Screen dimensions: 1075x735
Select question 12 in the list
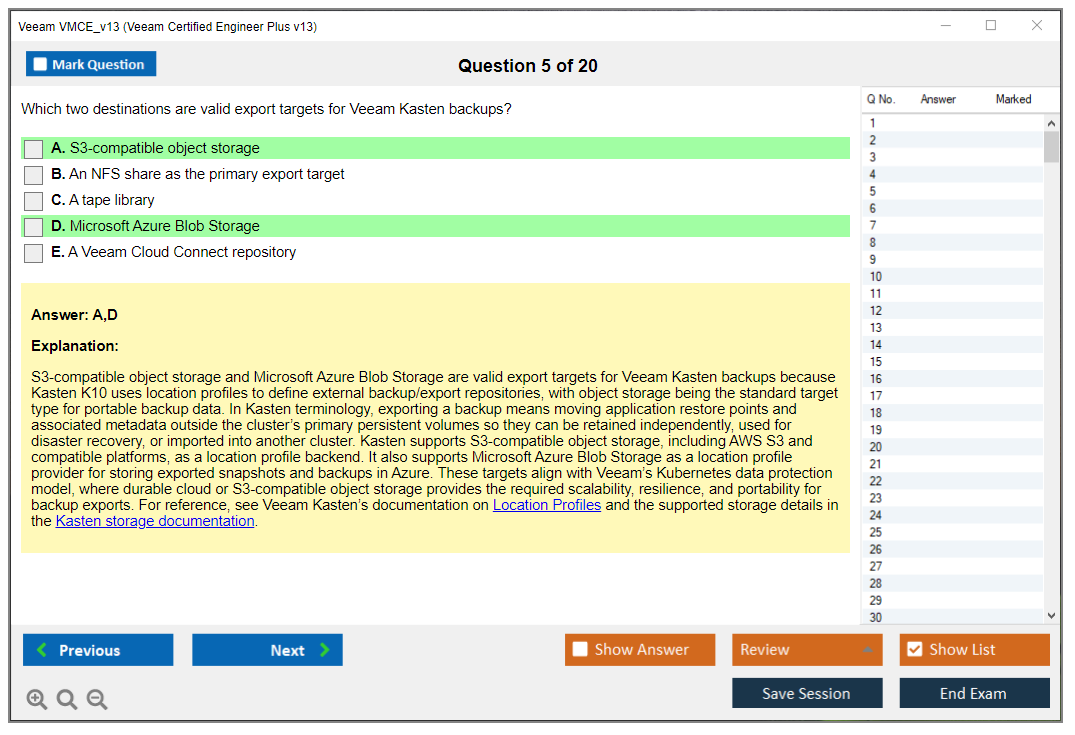[953, 311]
